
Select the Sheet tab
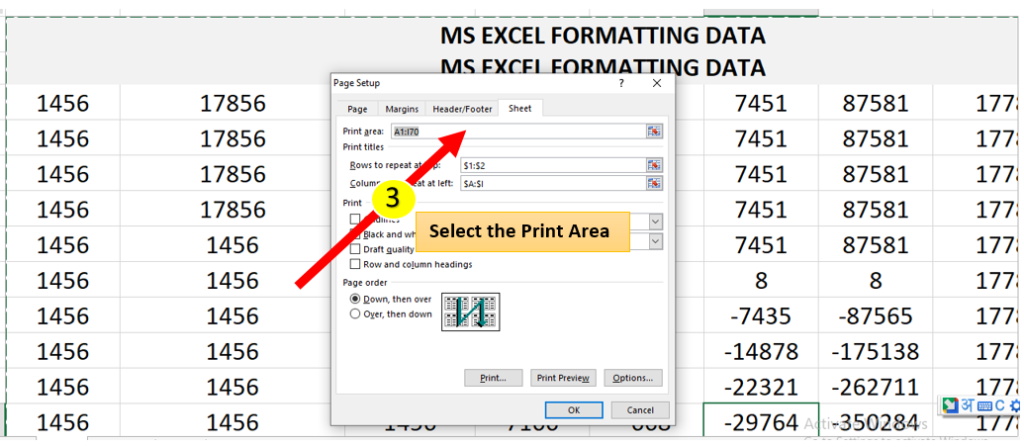click(x=520, y=108)
